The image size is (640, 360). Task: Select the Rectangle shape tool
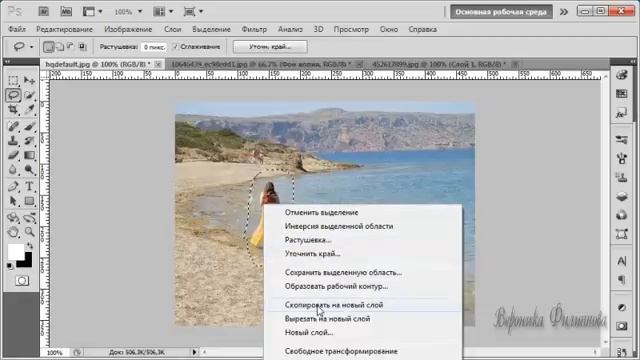click(x=29, y=201)
